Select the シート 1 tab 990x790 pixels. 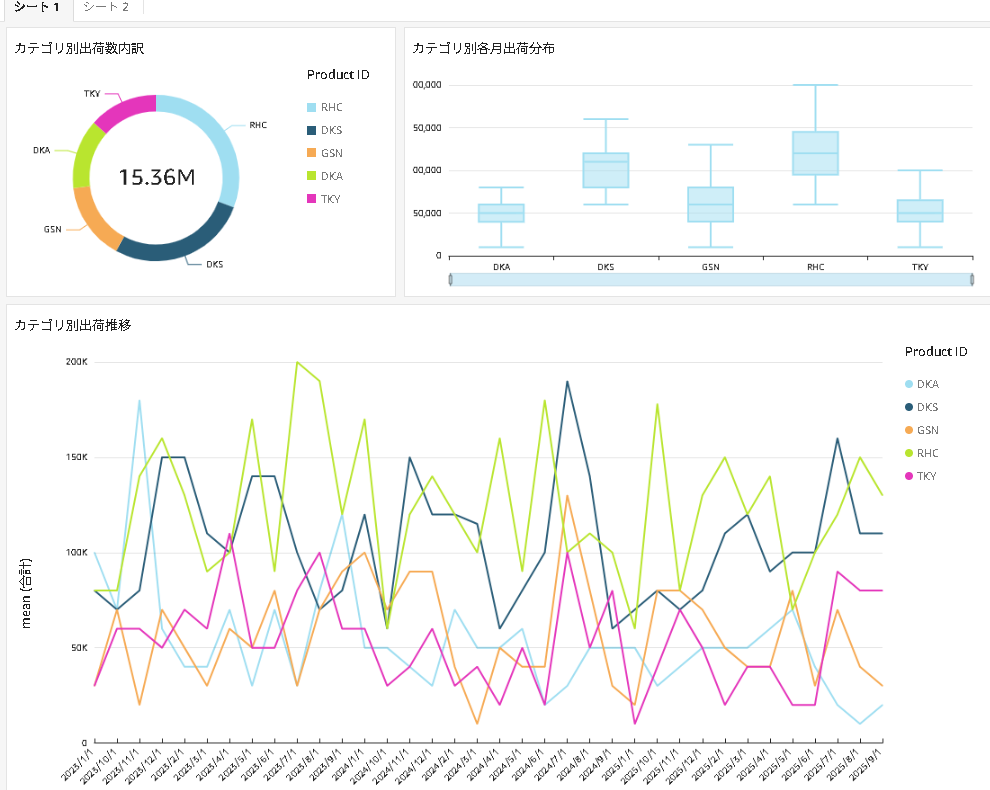pos(36,7)
